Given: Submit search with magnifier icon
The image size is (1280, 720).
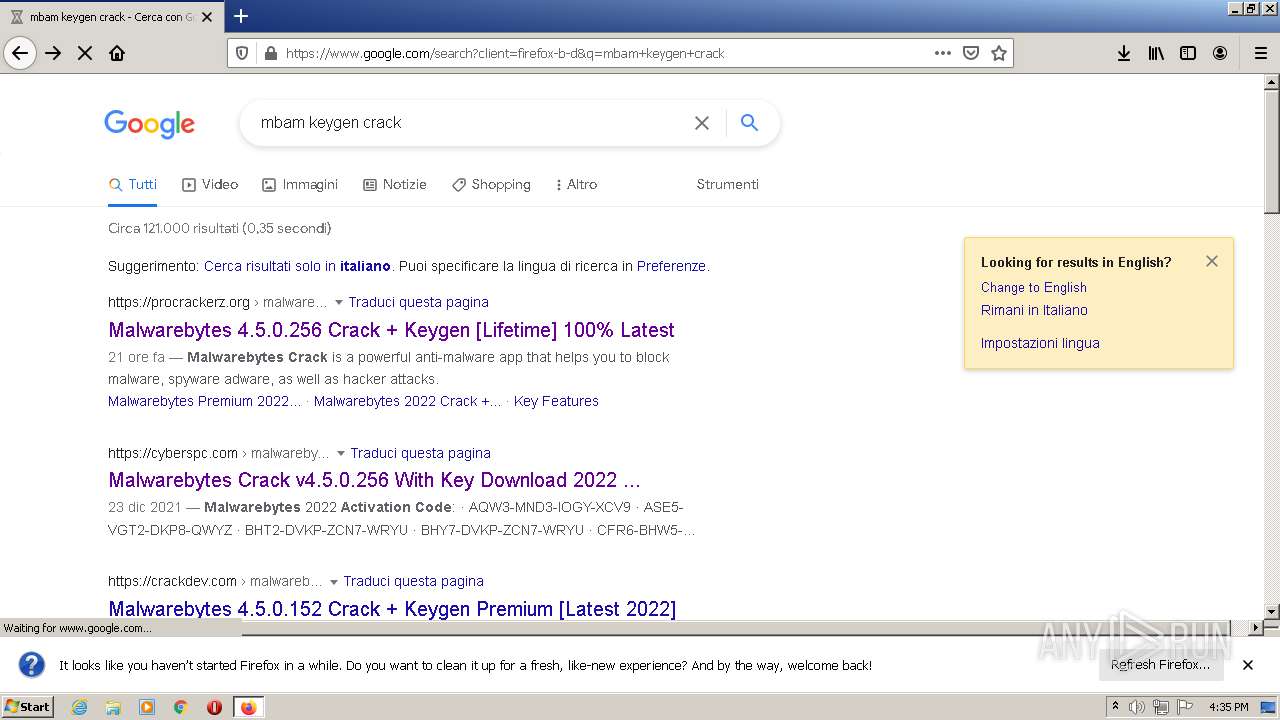Looking at the screenshot, I should coord(749,122).
